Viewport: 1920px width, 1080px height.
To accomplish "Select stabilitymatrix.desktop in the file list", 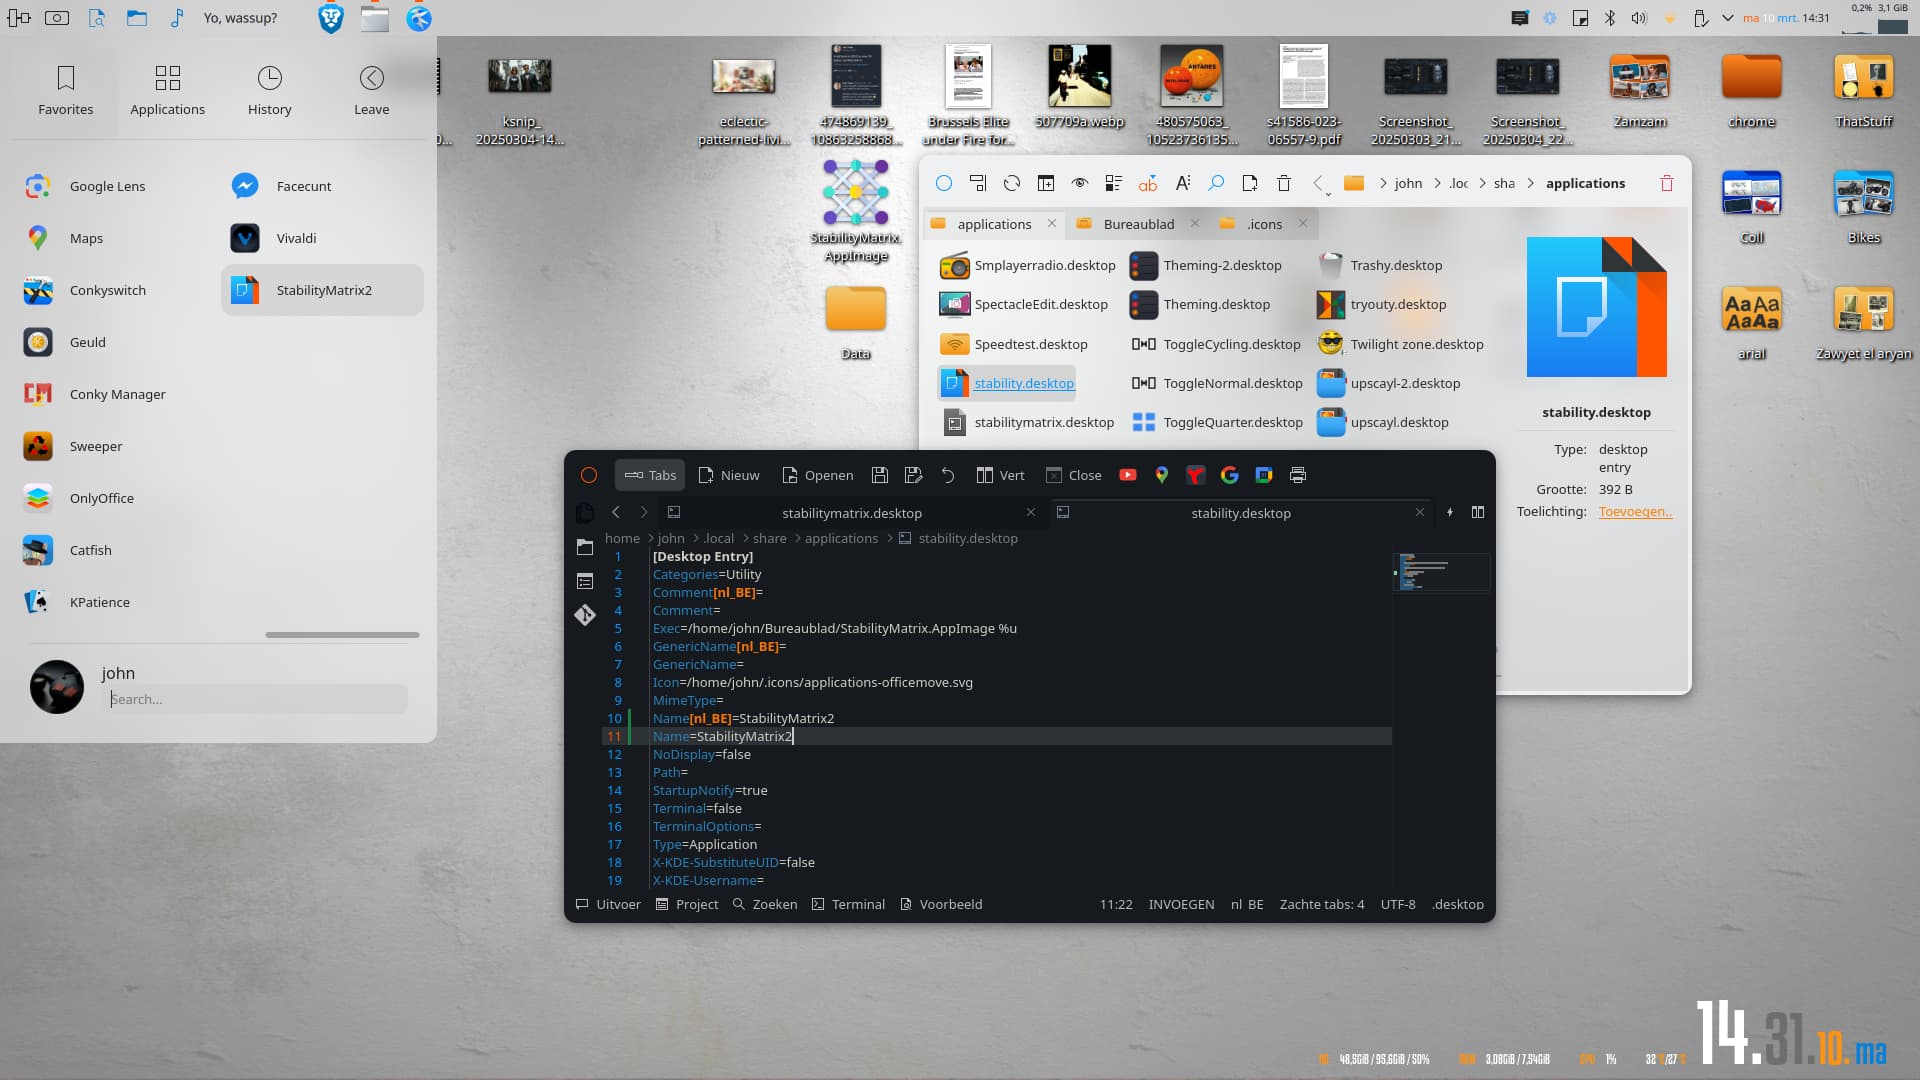I will (1029, 422).
